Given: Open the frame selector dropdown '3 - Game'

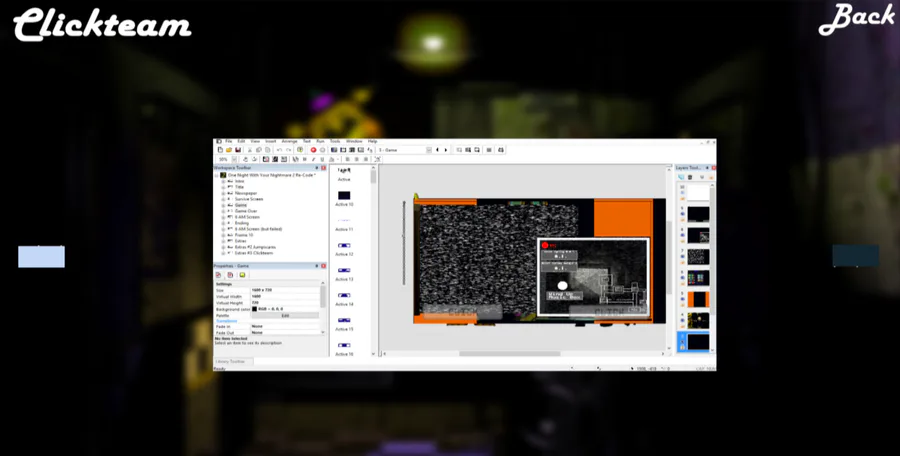Looking at the screenshot, I should pos(429,150).
